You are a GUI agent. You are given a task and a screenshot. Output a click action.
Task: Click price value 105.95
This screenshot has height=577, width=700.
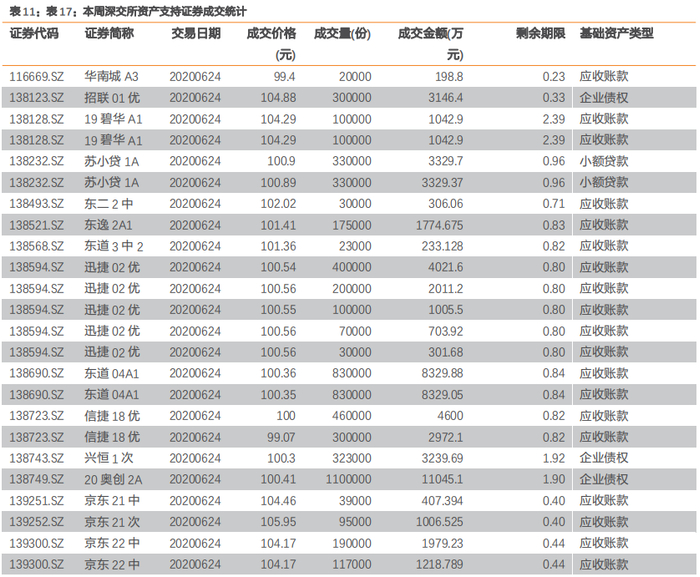click(278, 522)
